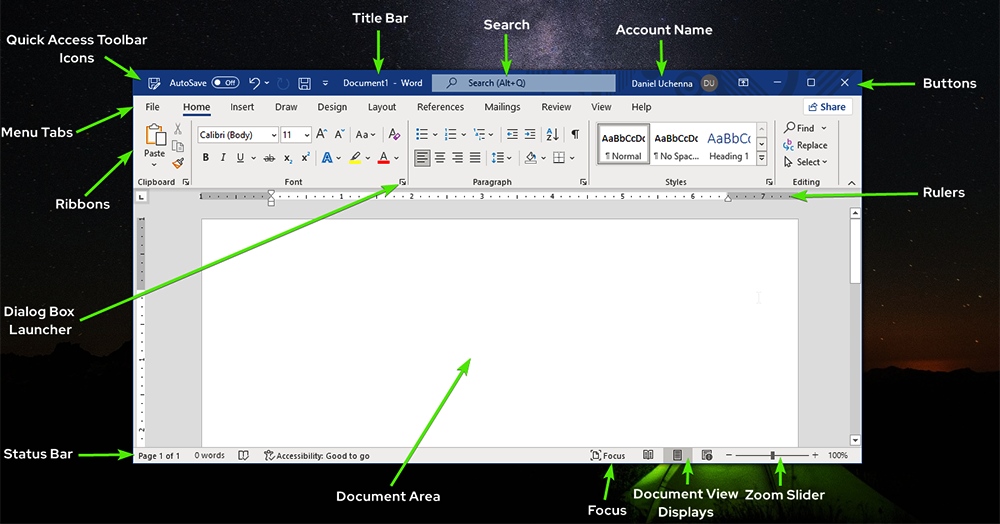The height and width of the screenshot is (524, 1000).
Task: Expand the bullets list dropdown arrow
Action: pyautogui.click(x=435, y=135)
